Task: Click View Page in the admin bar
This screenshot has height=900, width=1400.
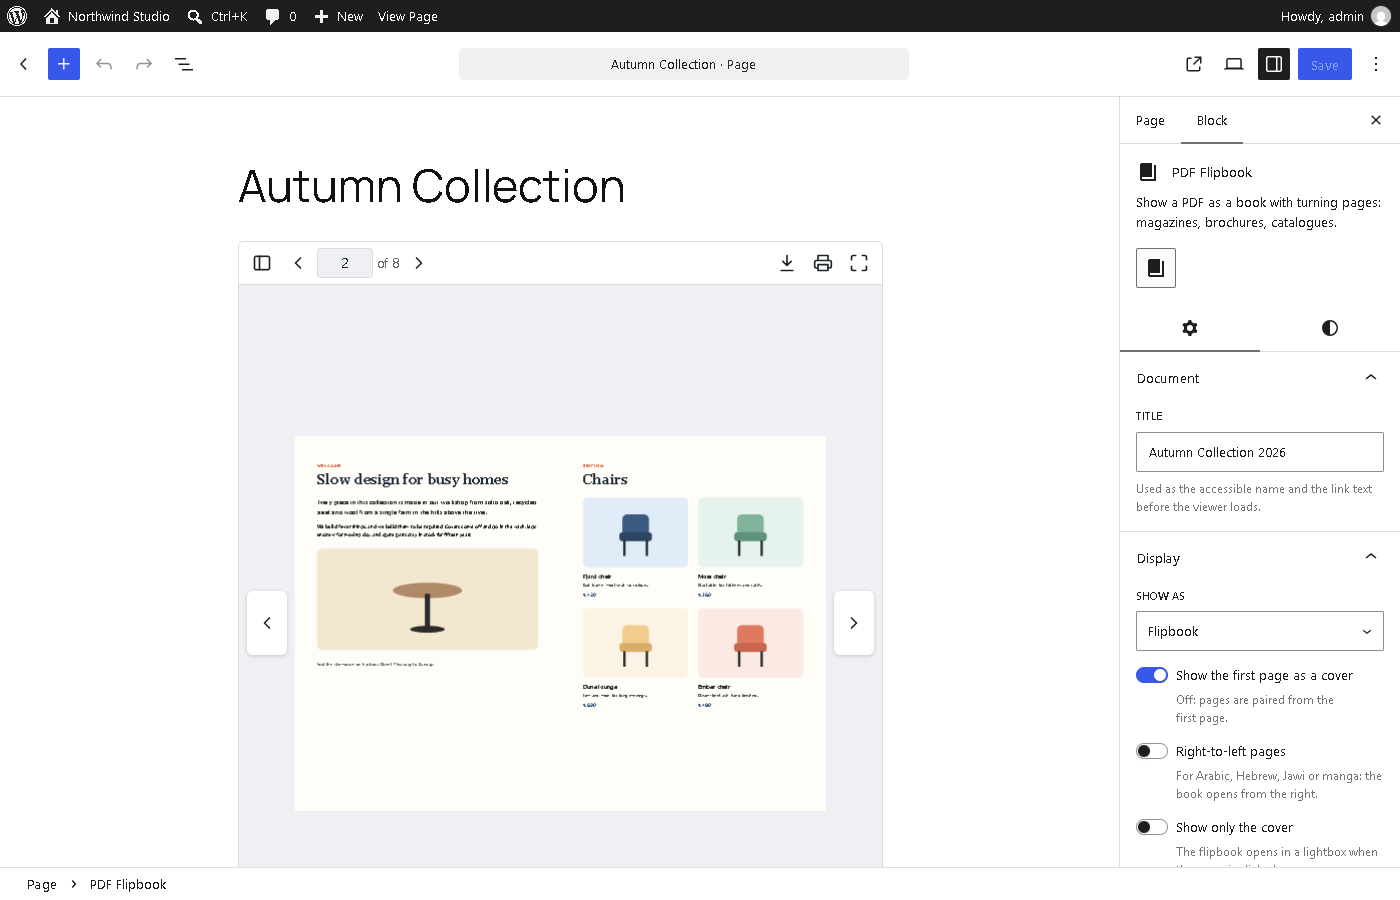Action: click(x=408, y=16)
